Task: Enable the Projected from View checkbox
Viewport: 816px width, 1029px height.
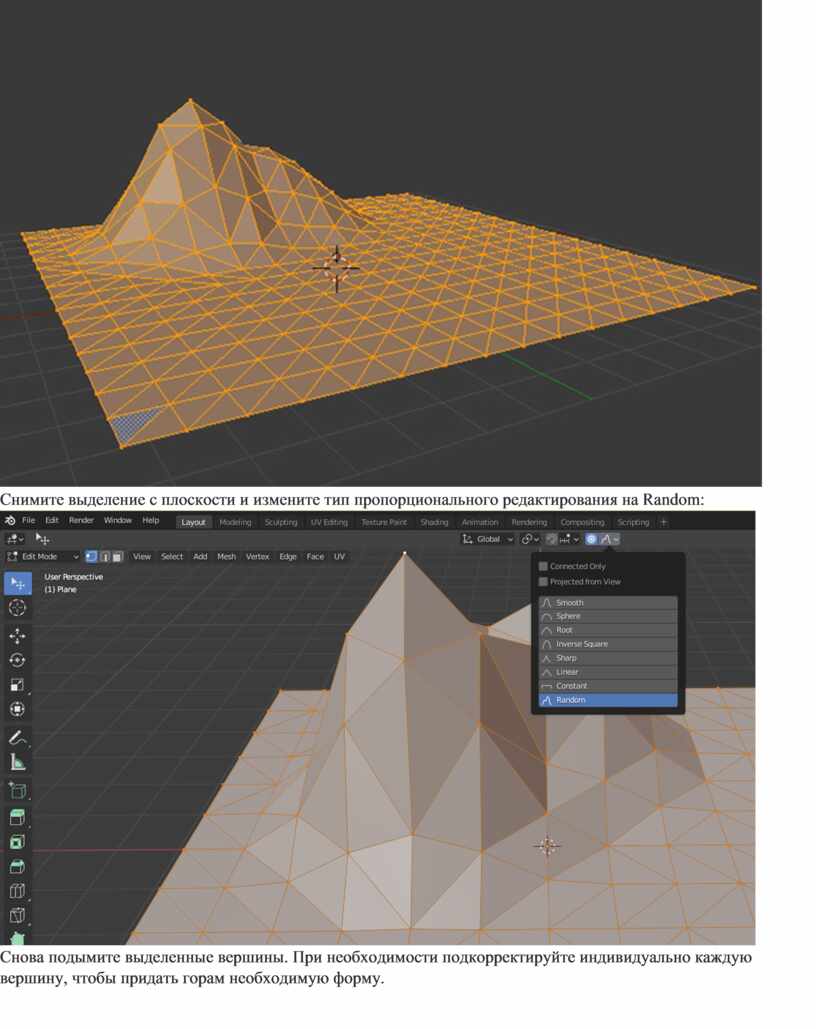Action: coord(543,581)
